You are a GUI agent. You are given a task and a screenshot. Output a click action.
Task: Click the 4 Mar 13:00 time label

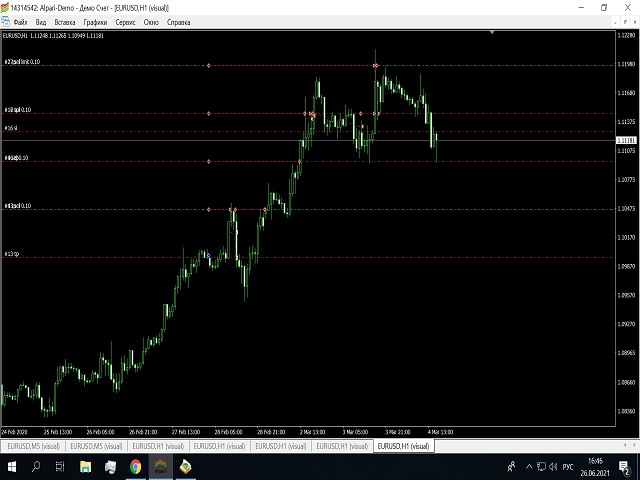click(x=440, y=432)
